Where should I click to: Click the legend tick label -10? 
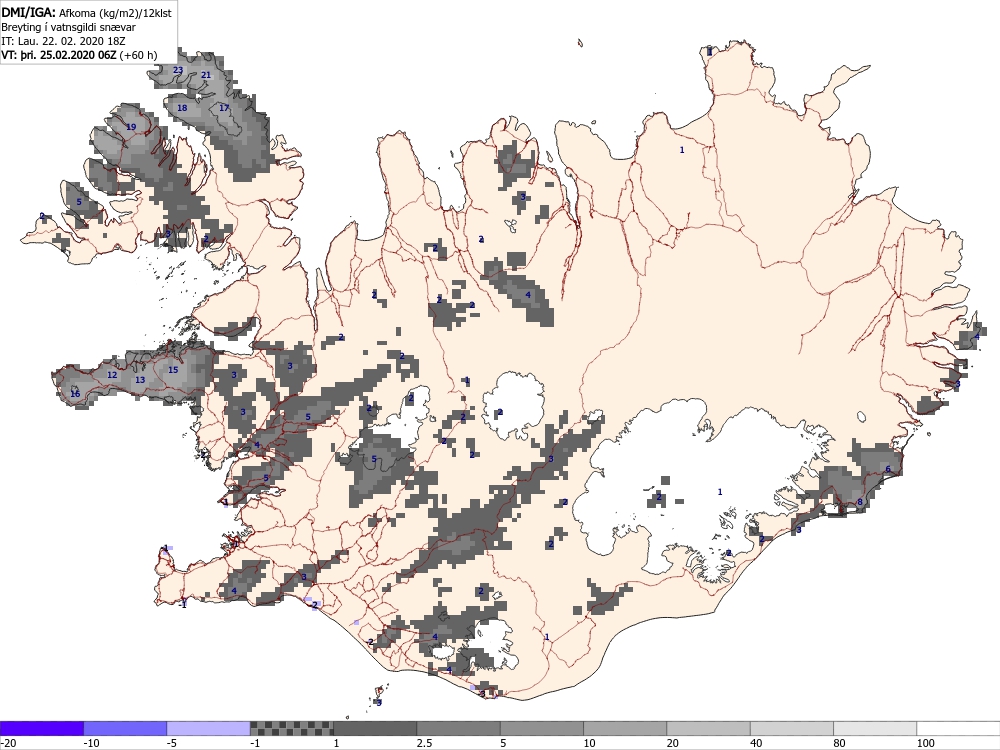click(x=92, y=743)
